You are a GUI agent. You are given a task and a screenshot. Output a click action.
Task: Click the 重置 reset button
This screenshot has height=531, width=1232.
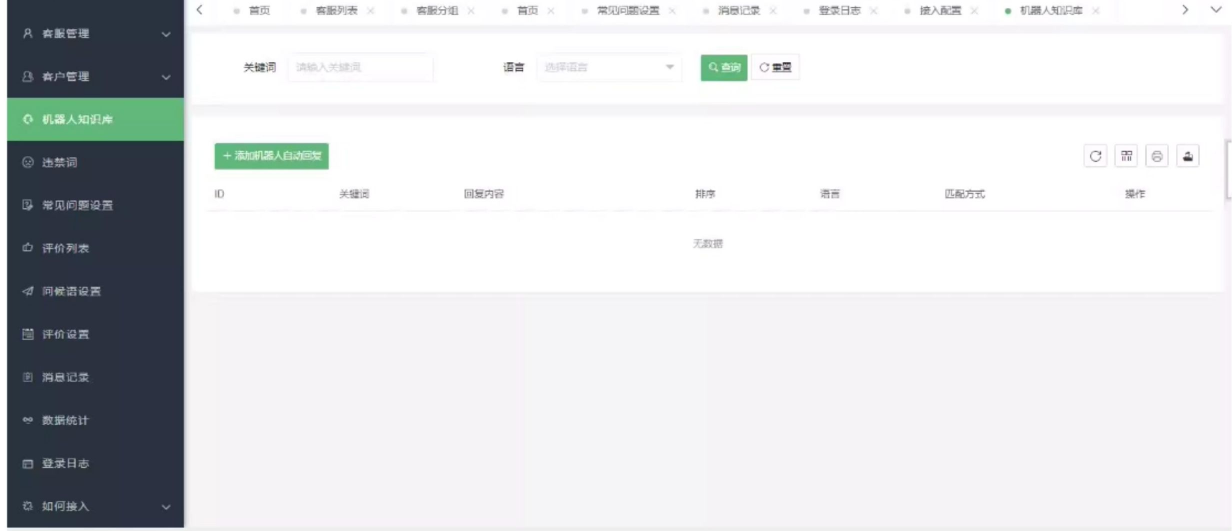(x=775, y=67)
